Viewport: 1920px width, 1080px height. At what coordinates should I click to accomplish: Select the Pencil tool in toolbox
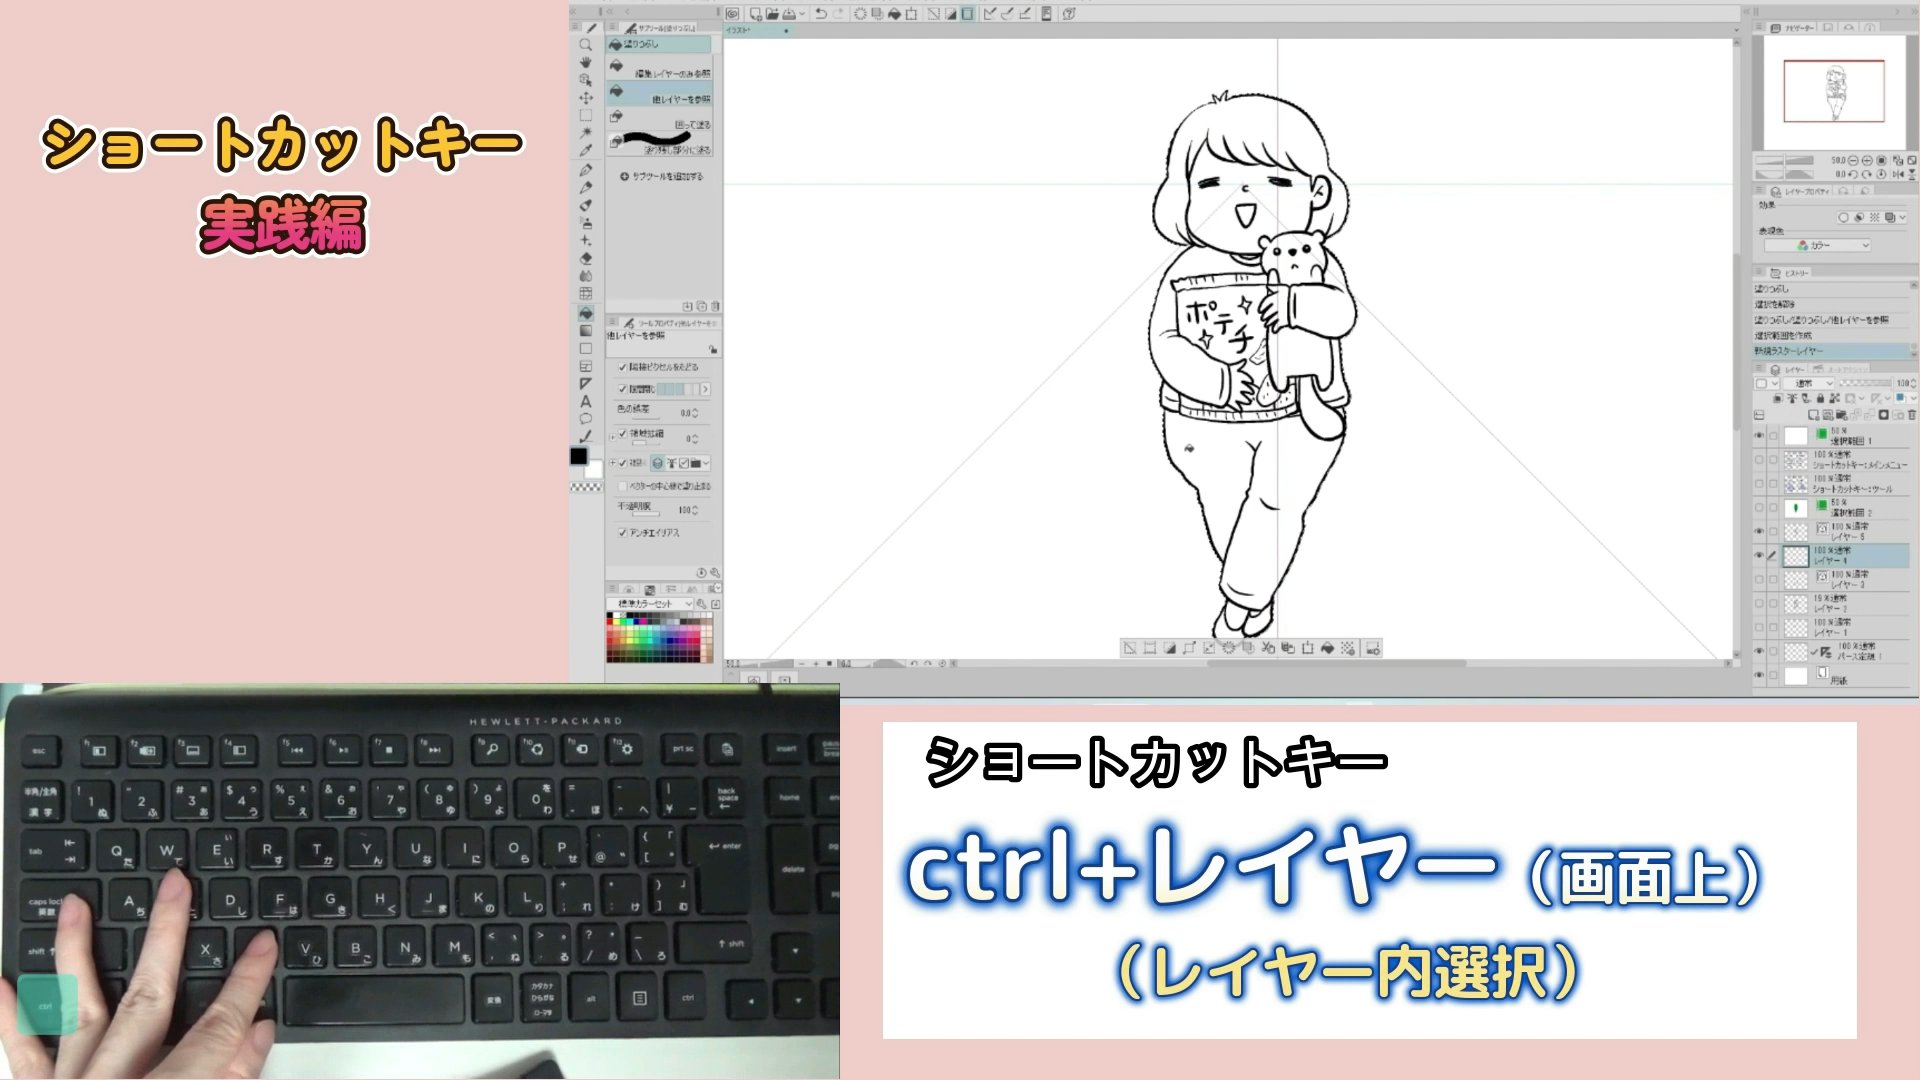coord(586,188)
